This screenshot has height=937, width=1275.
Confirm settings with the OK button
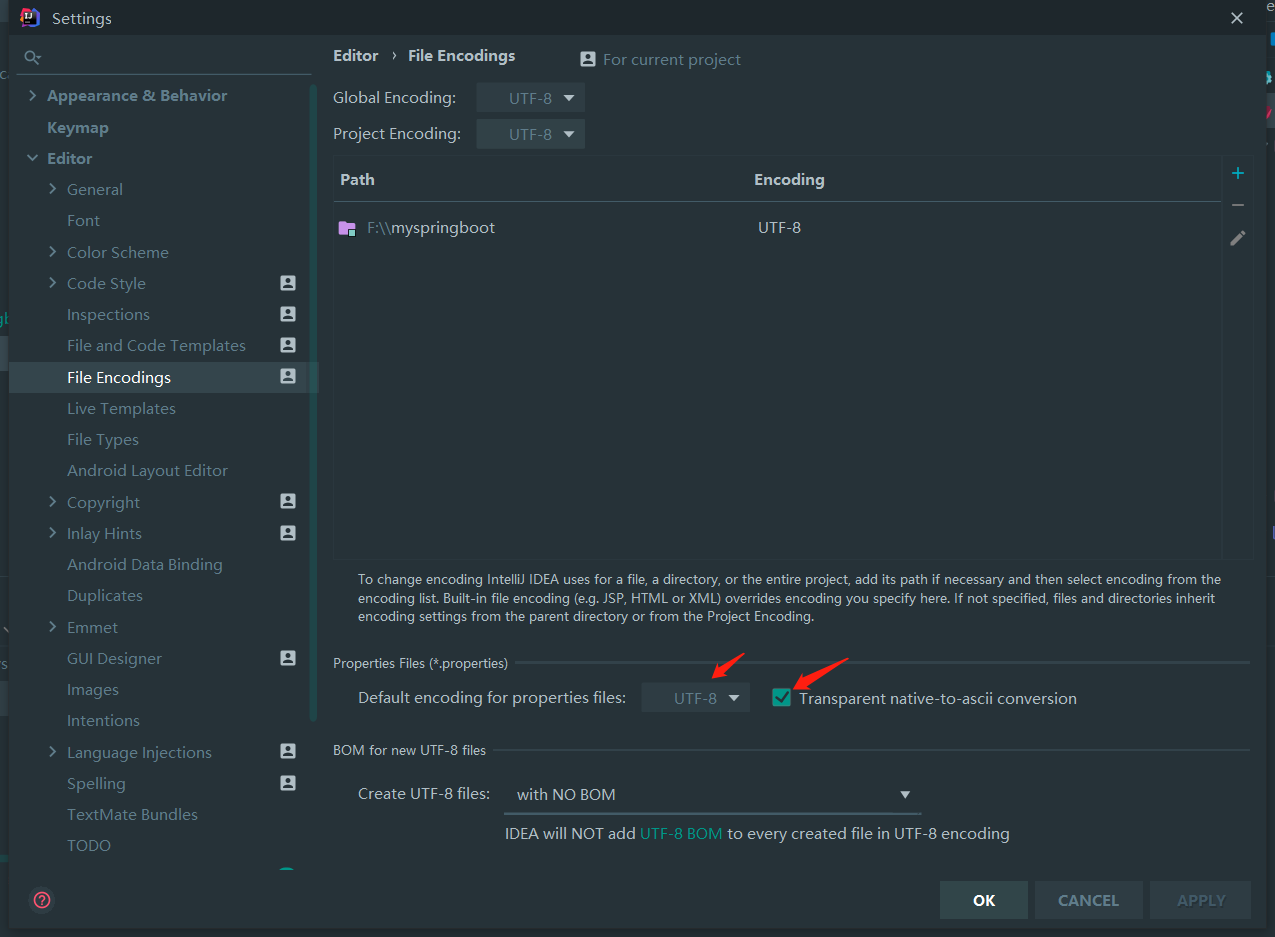tap(983, 899)
